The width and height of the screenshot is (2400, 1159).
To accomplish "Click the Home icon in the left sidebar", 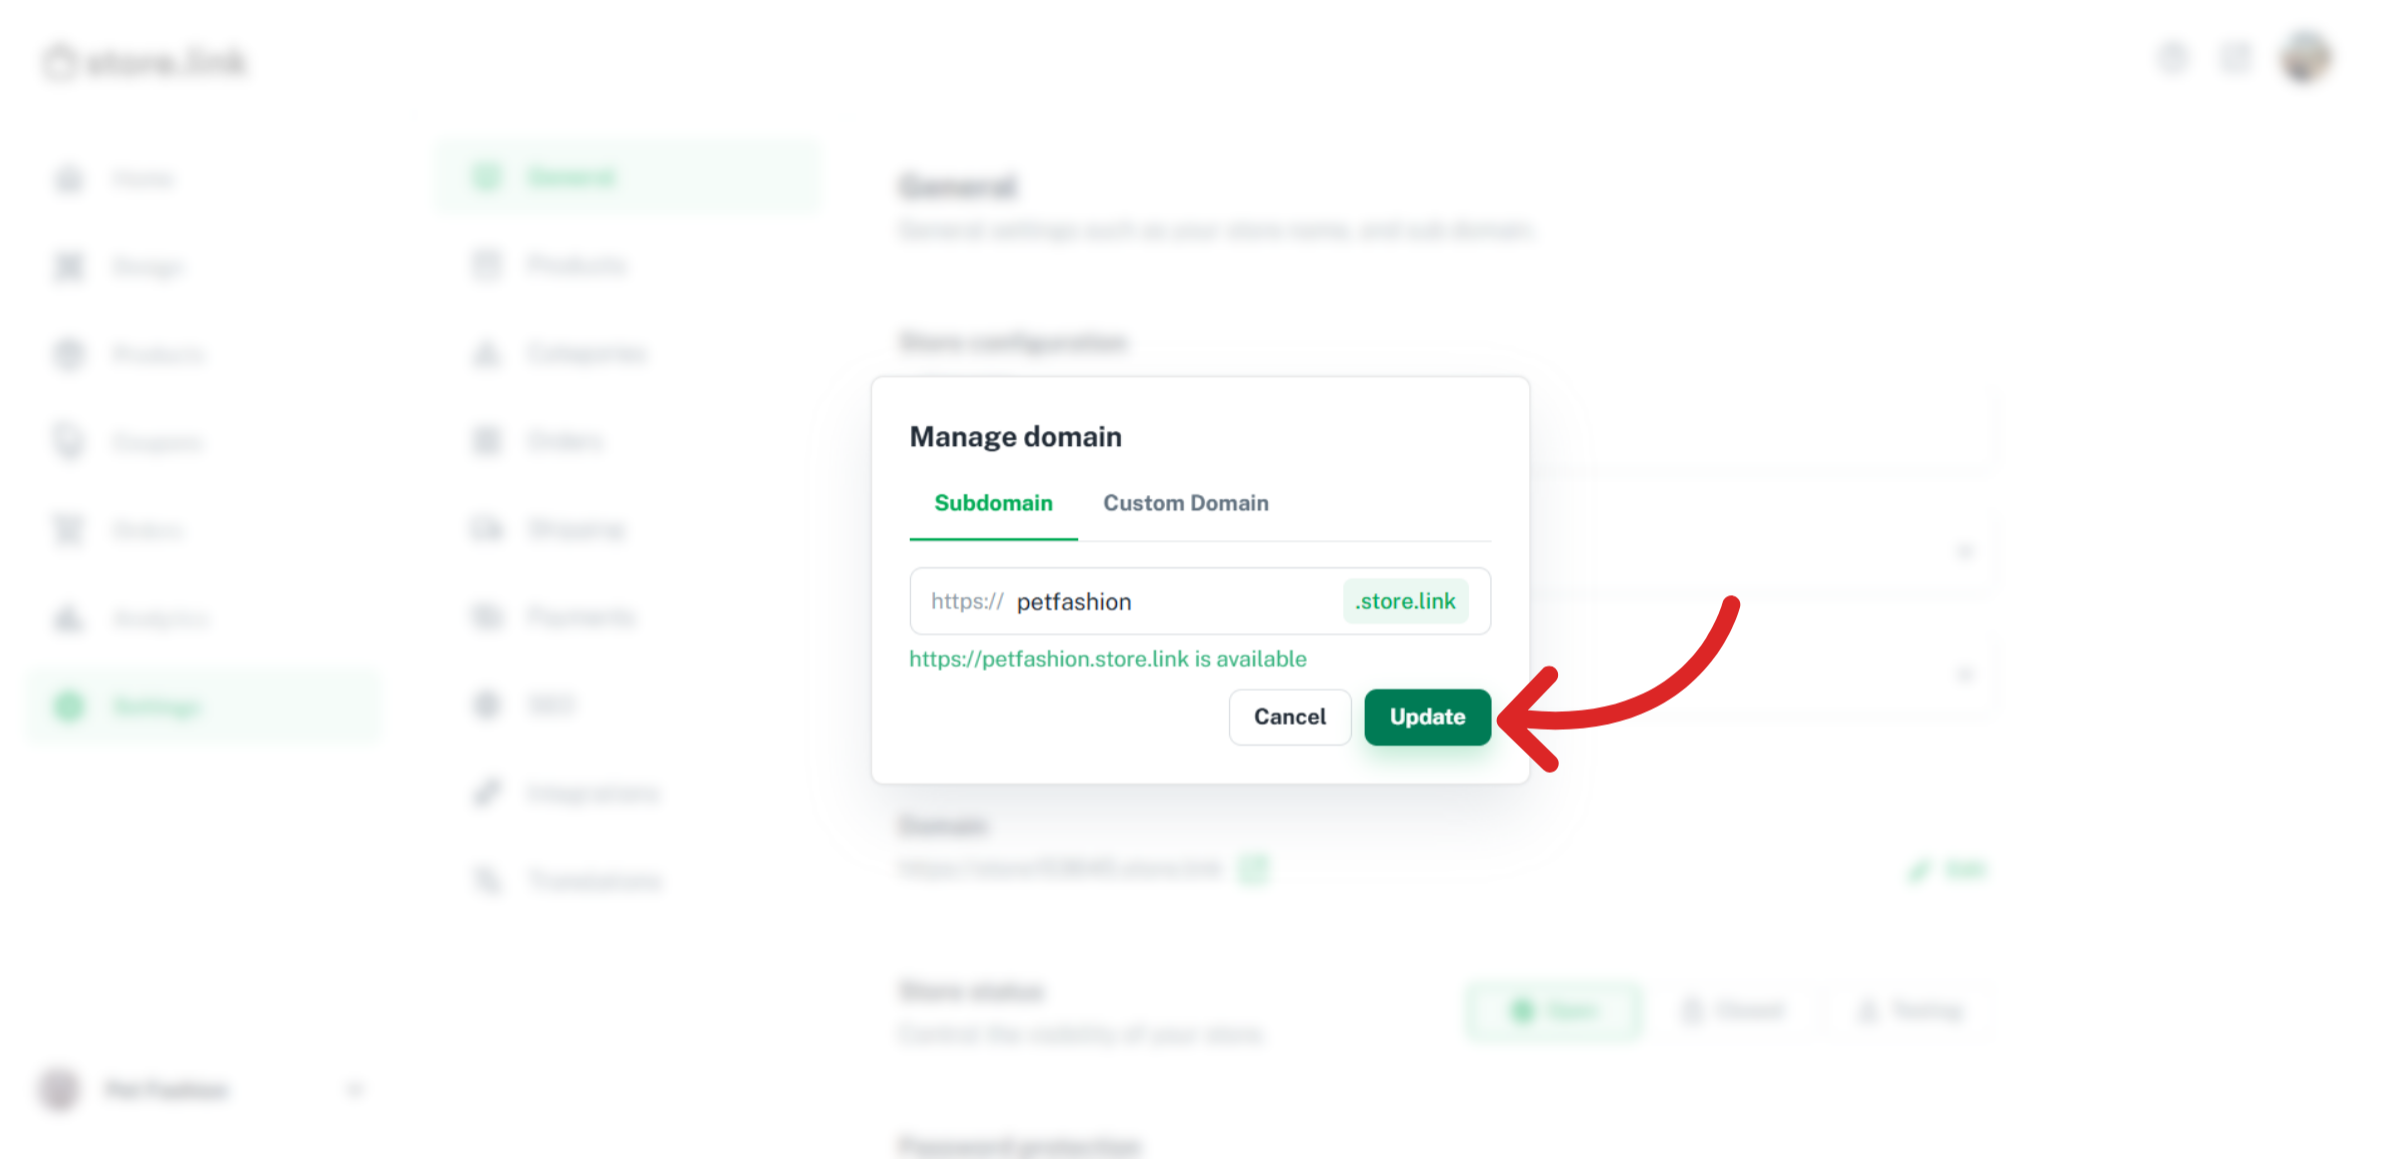I will tap(69, 179).
